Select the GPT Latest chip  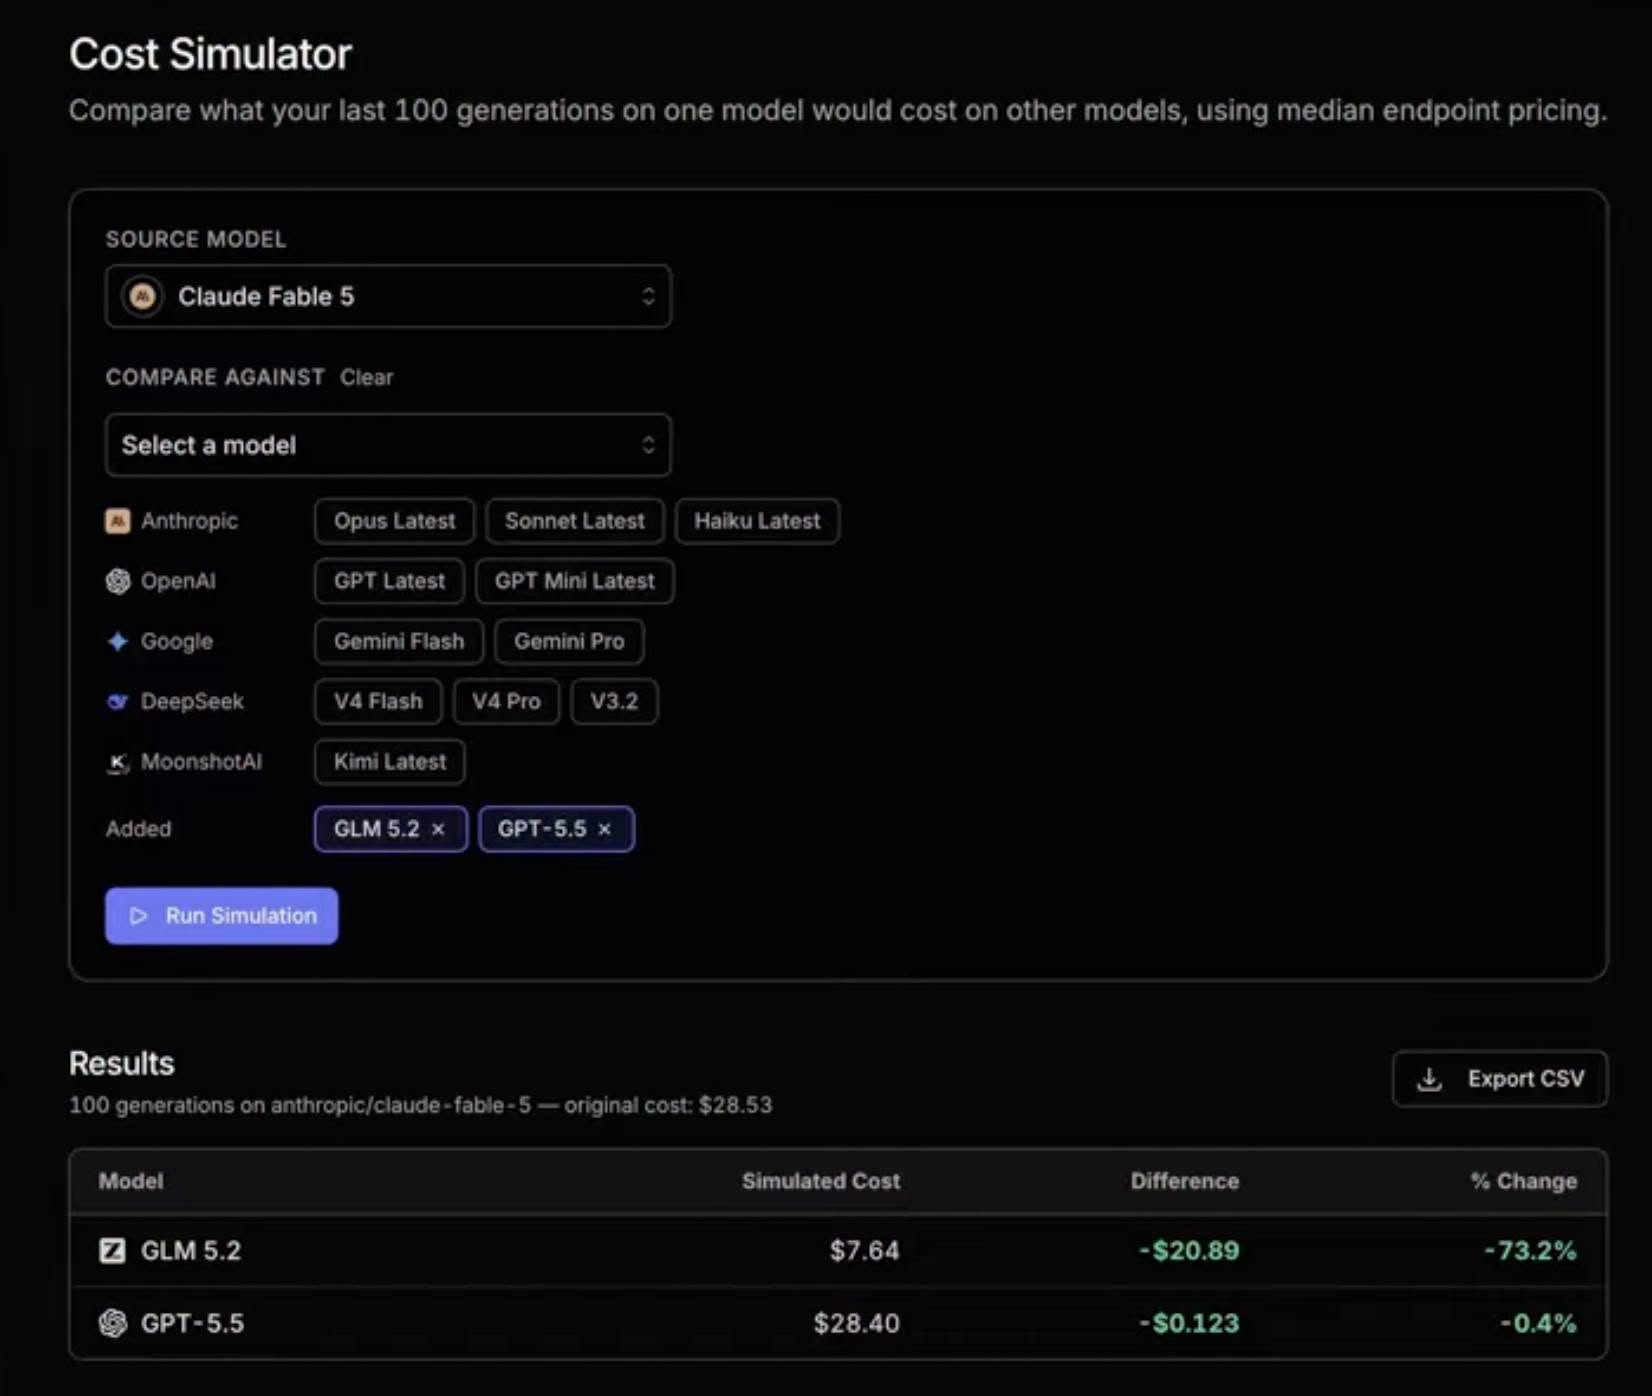389,581
